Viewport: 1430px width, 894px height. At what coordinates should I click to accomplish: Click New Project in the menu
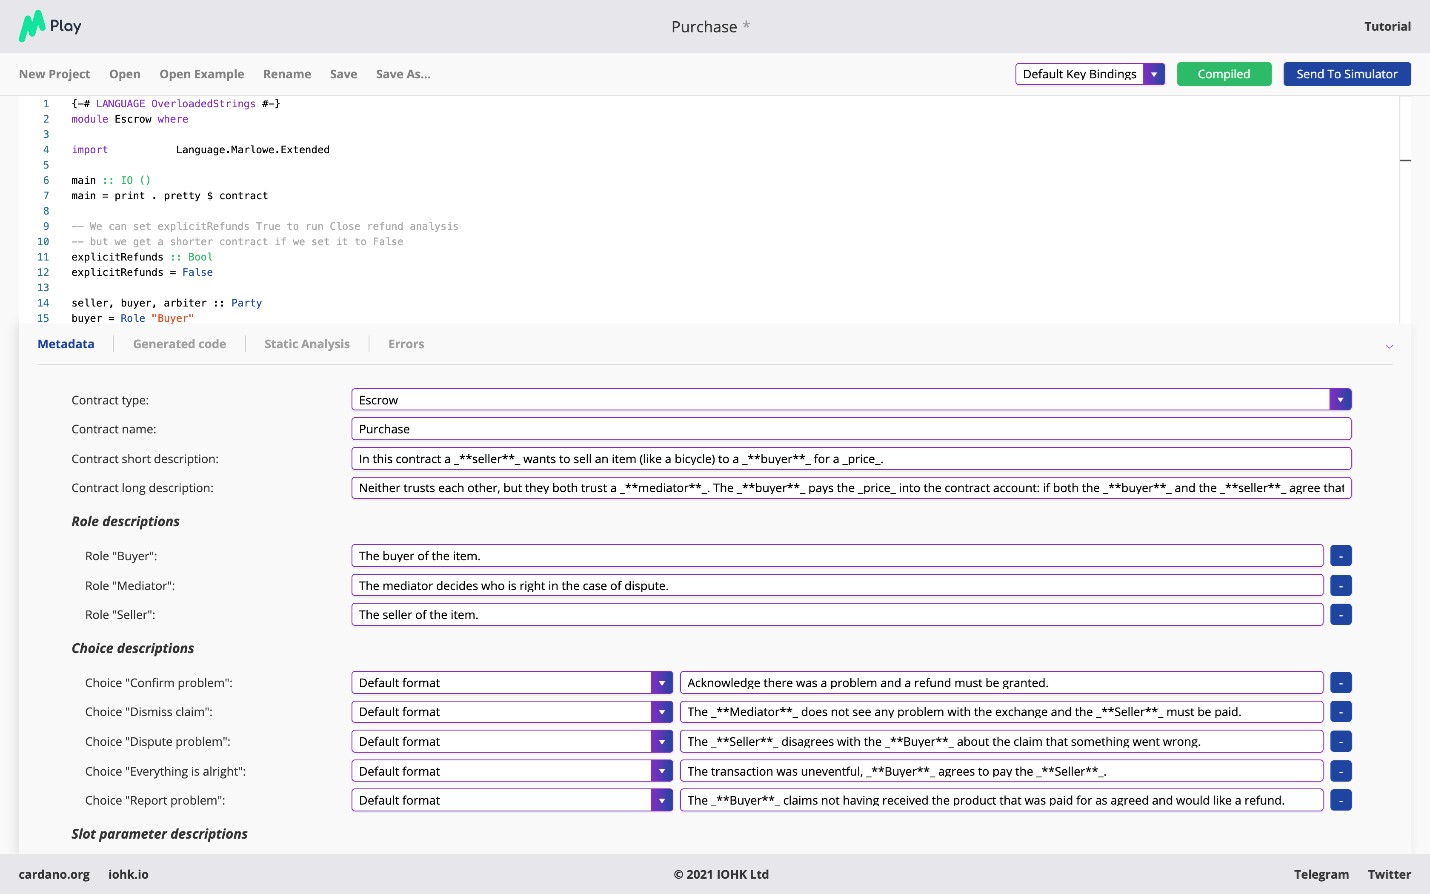(x=54, y=74)
